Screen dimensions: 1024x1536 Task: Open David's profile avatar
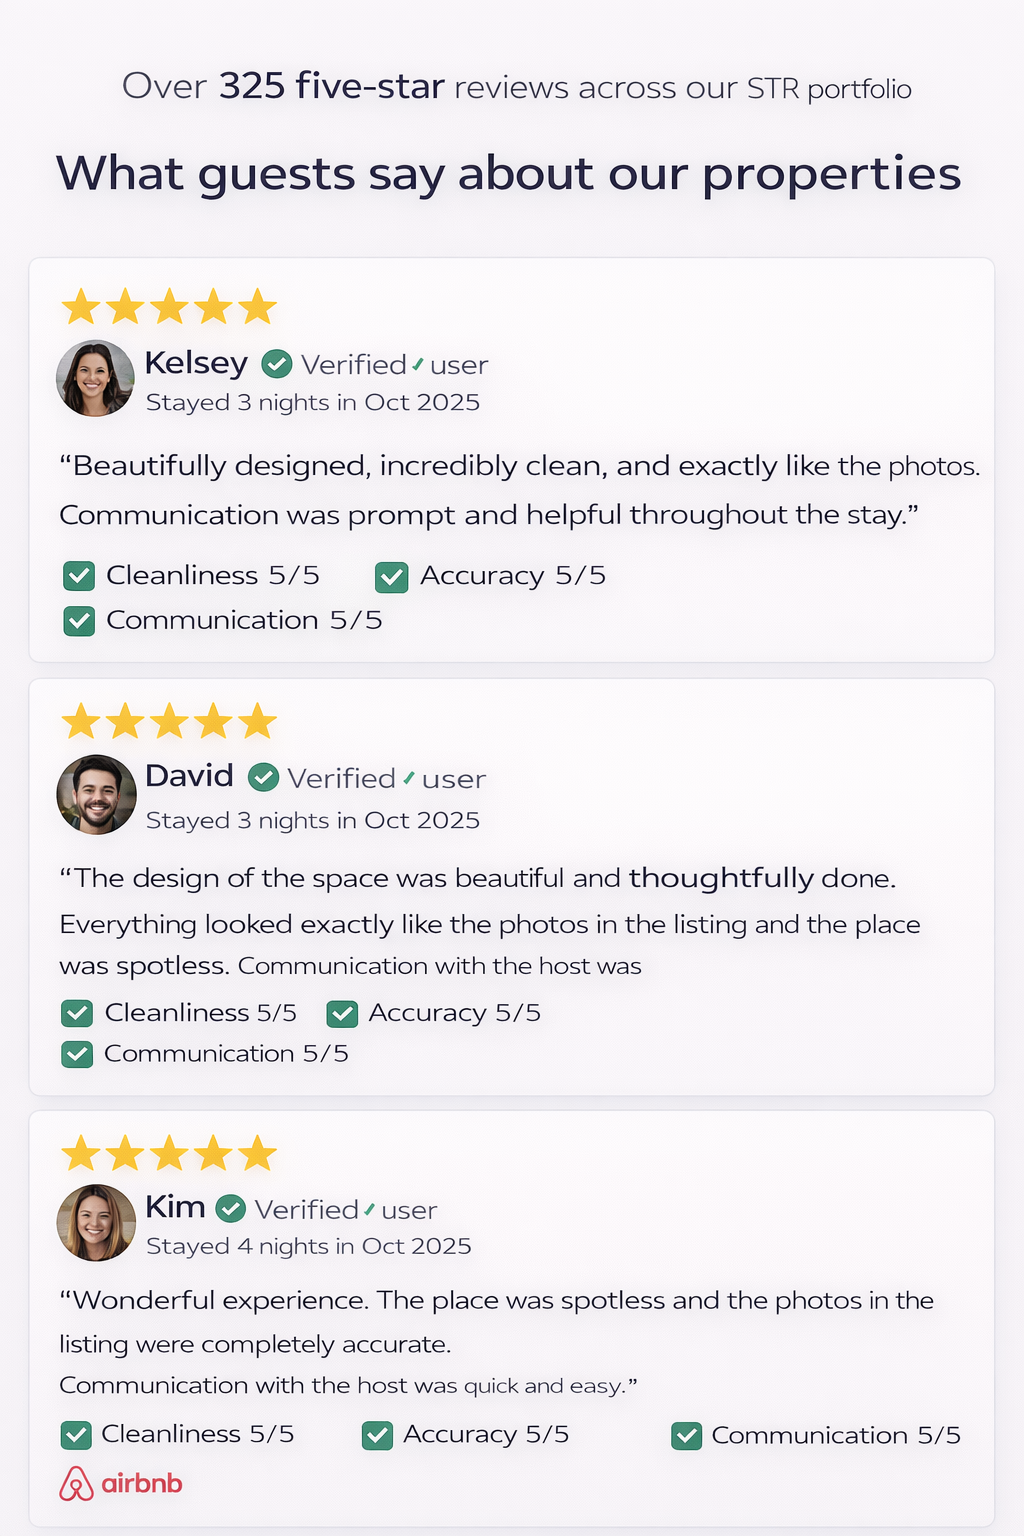[96, 794]
